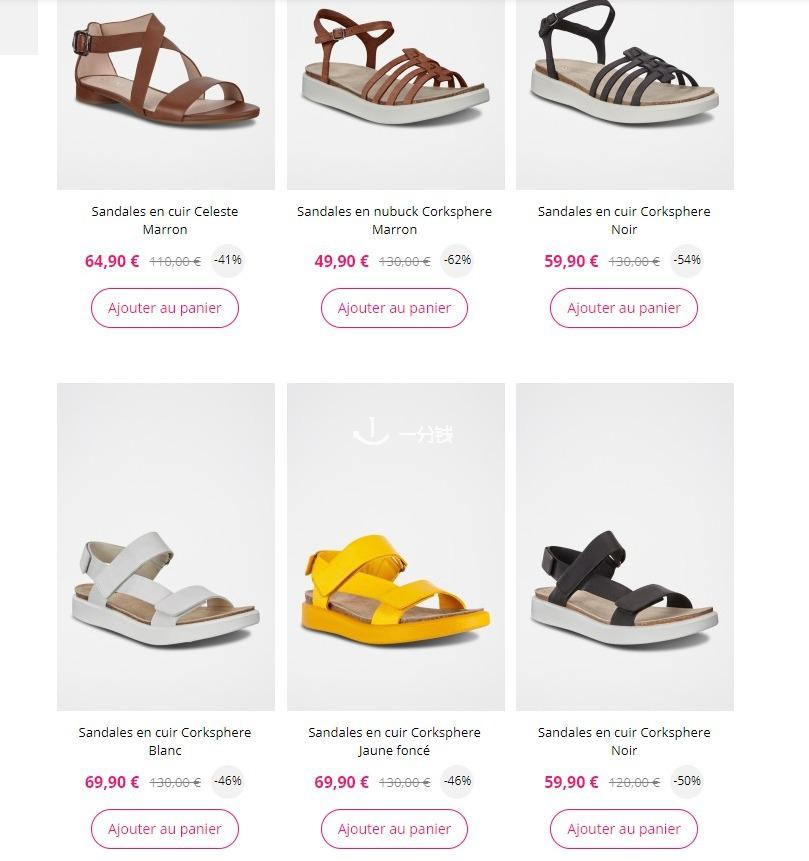
Task: Open 'Sandales en nubuck Corksphere Marron' link
Action: (394, 220)
